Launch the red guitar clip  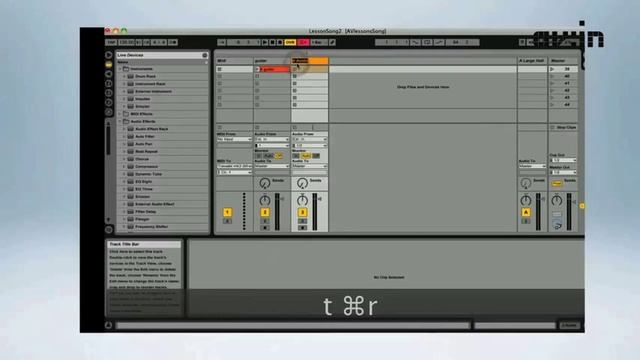(257, 69)
